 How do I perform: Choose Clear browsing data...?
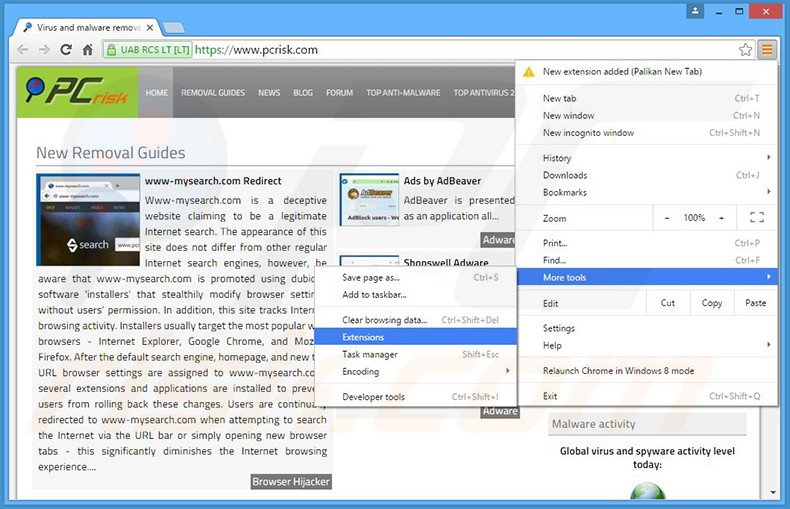click(x=416, y=320)
